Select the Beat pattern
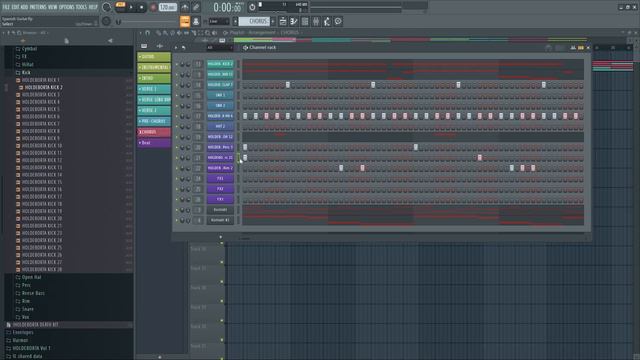Screen dimensions: 640x360 pyautogui.click(x=154, y=143)
